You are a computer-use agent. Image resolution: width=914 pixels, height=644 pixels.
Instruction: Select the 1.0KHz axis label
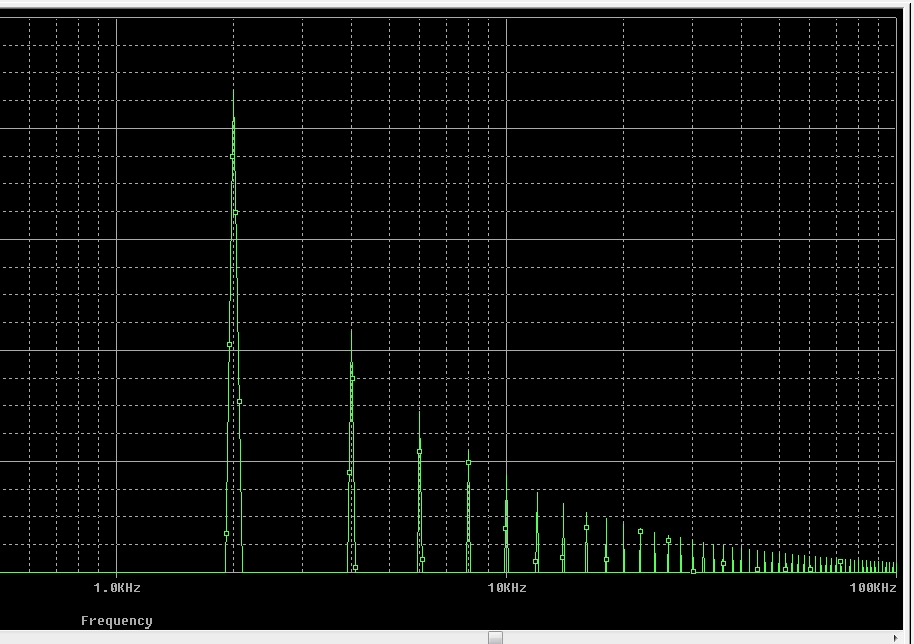click(117, 587)
